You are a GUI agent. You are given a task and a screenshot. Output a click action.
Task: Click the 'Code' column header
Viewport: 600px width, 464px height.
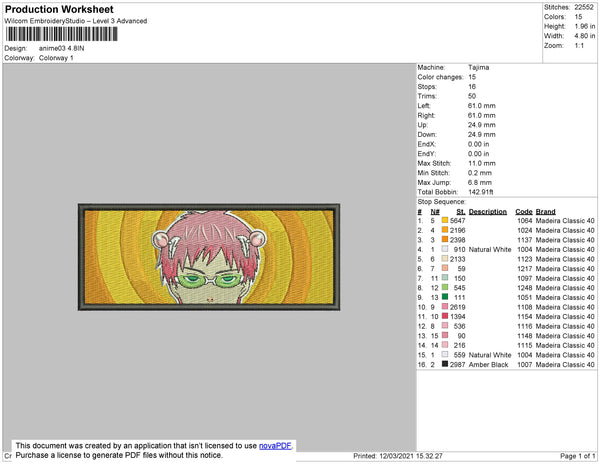click(524, 212)
